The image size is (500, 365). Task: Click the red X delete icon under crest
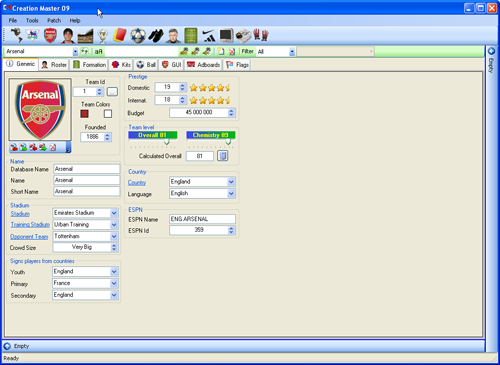[53, 147]
